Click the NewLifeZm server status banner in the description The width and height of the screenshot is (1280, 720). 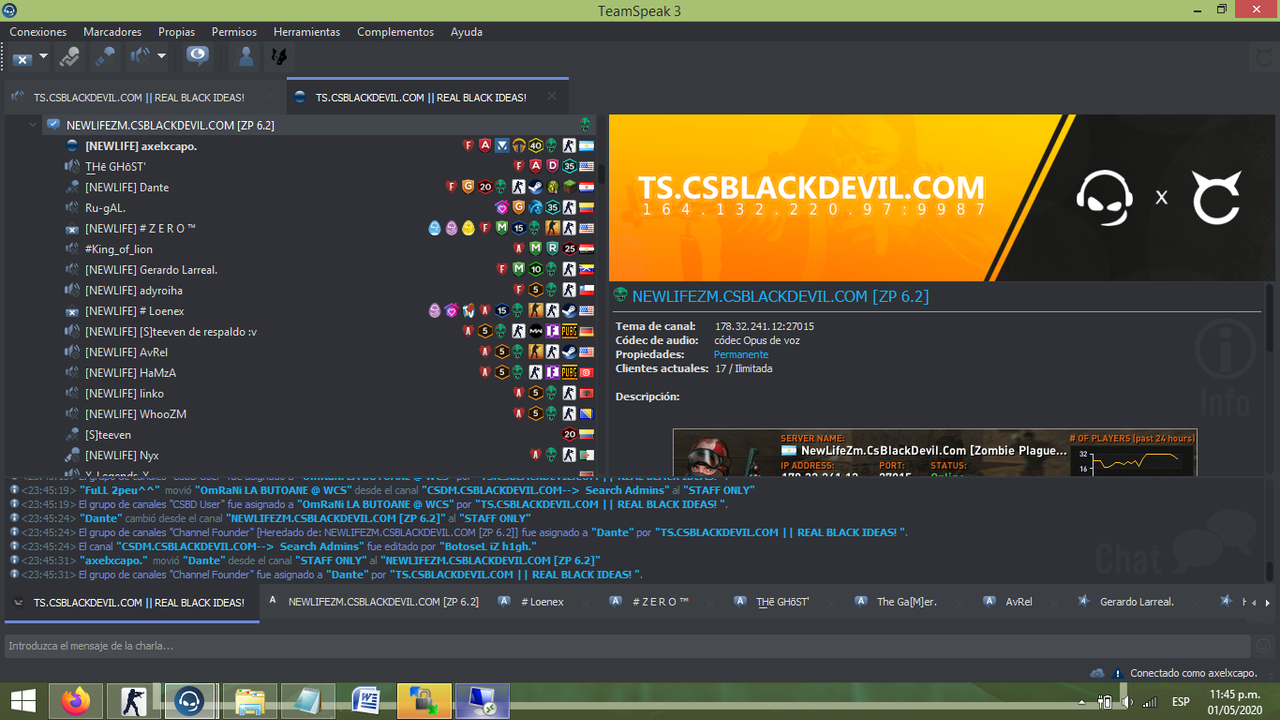[935, 453]
